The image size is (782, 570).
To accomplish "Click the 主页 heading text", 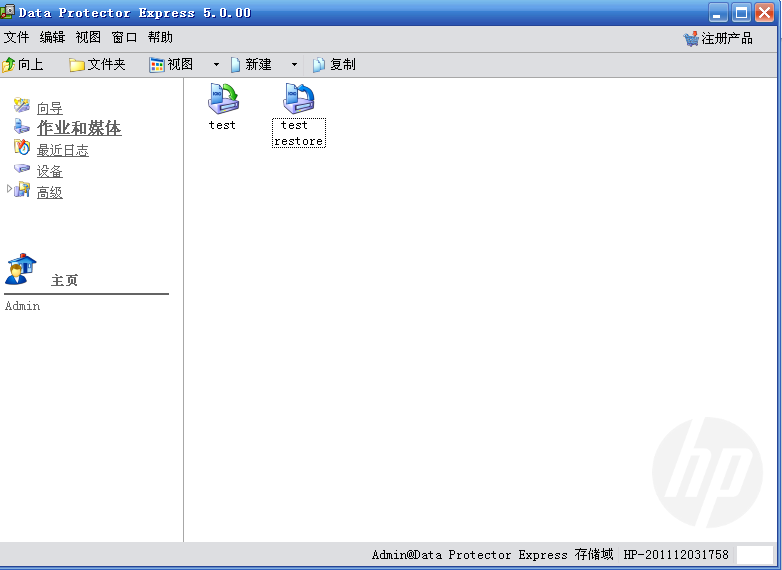I will point(64,280).
